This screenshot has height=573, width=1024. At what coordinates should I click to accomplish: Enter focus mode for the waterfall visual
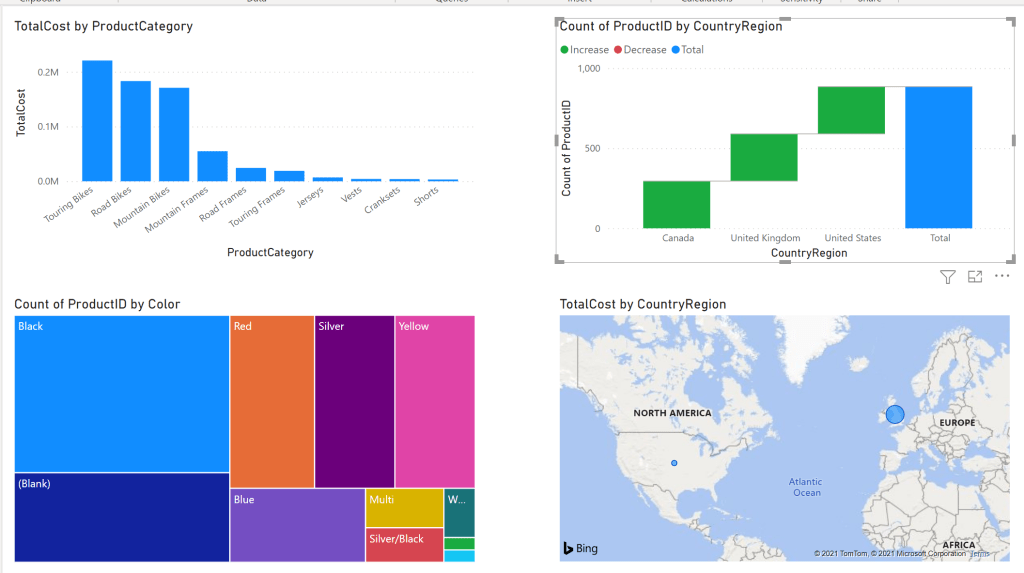pos(975,277)
